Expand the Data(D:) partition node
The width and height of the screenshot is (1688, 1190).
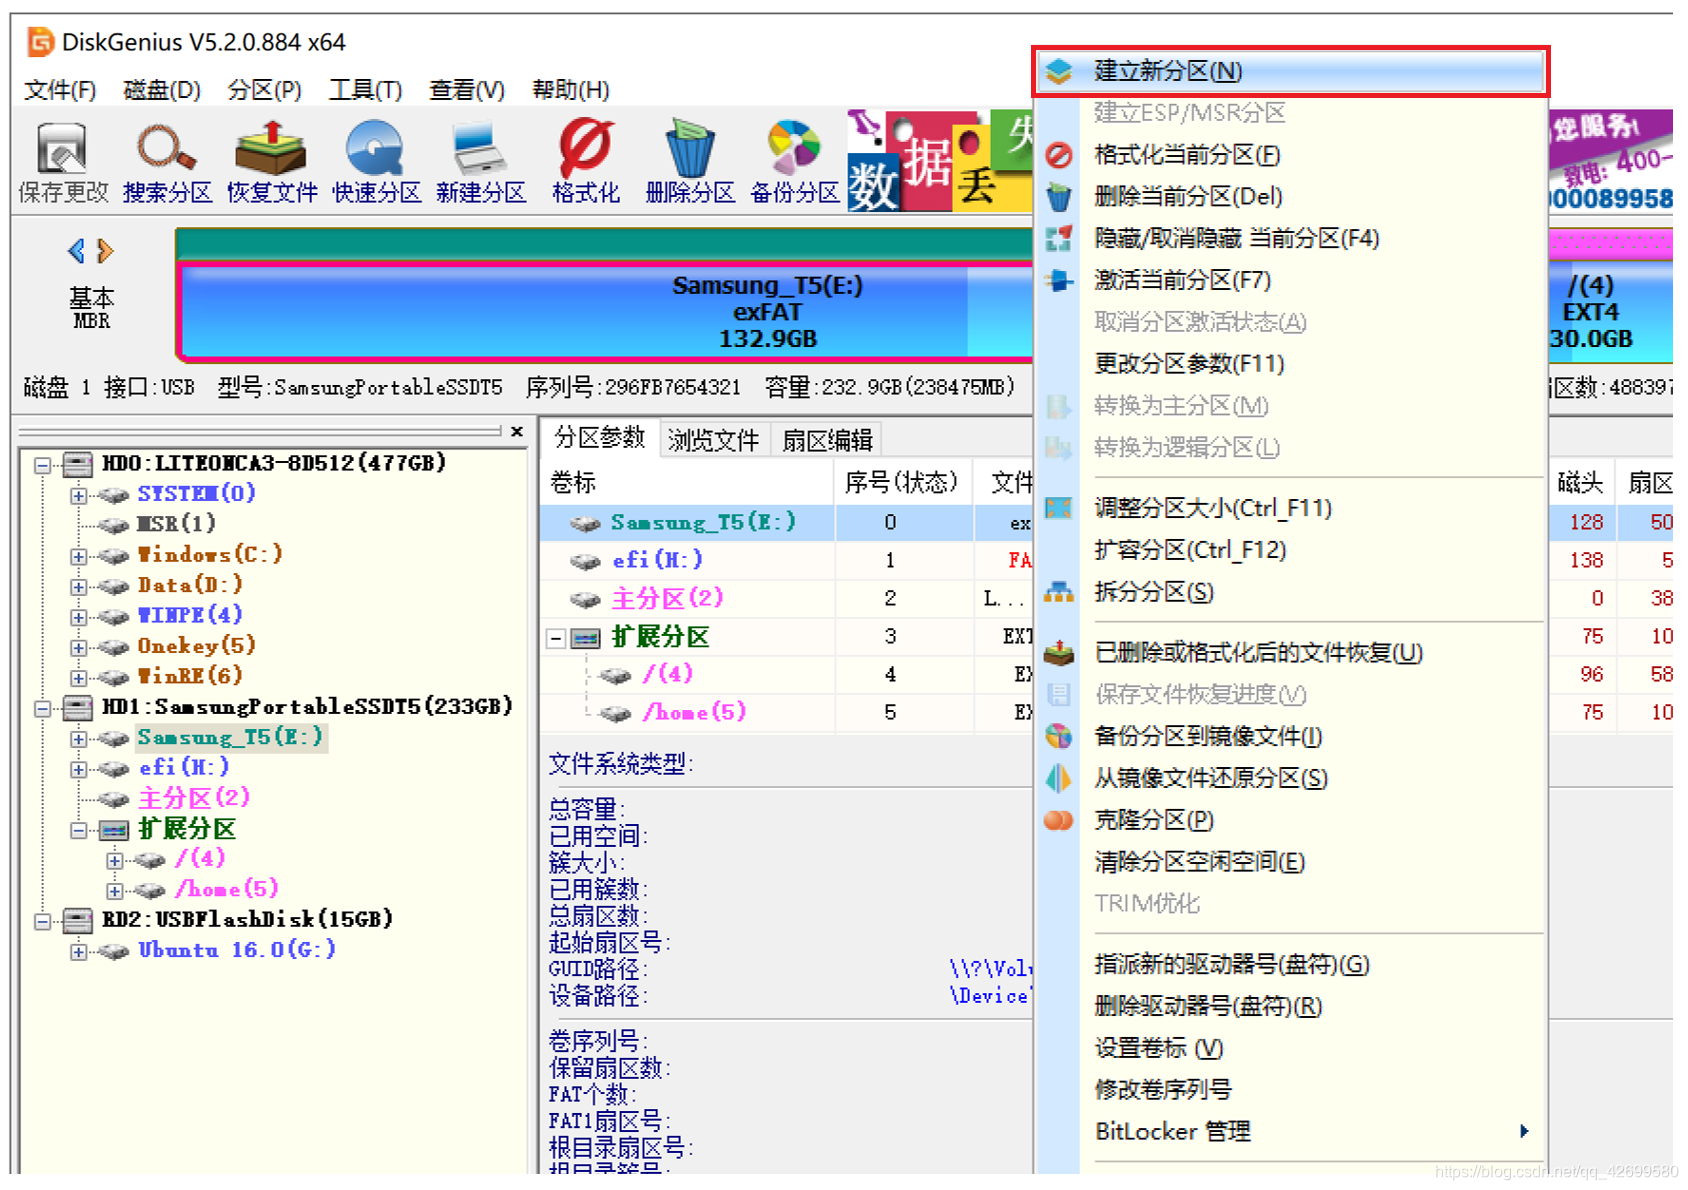coord(78,586)
